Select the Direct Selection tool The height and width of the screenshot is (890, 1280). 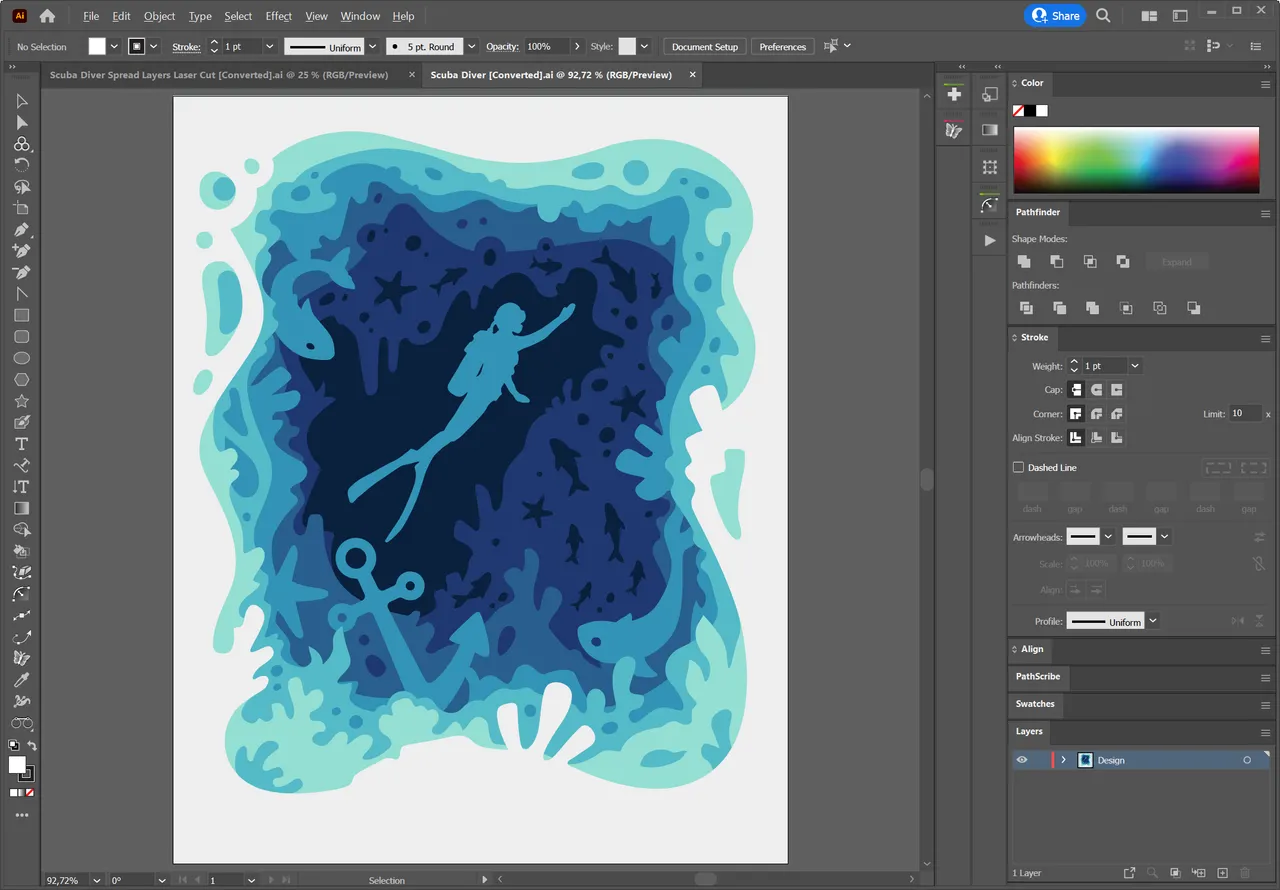coord(22,123)
